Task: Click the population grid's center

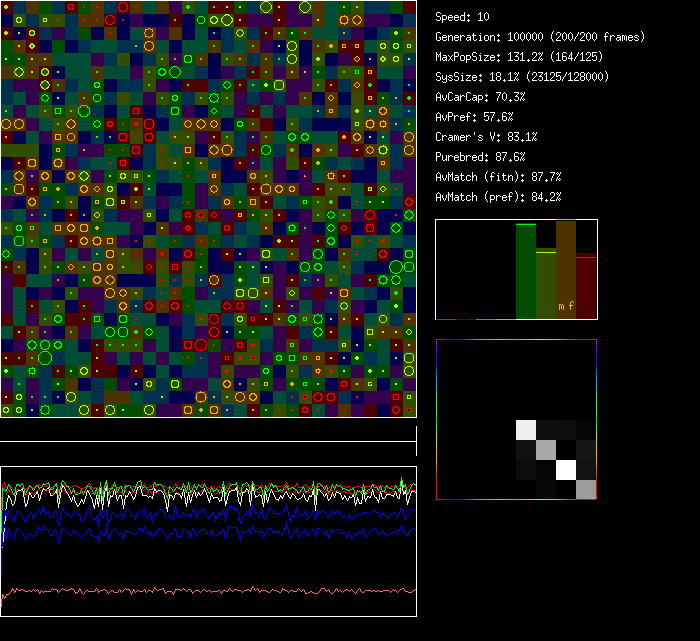Action: coord(208,208)
